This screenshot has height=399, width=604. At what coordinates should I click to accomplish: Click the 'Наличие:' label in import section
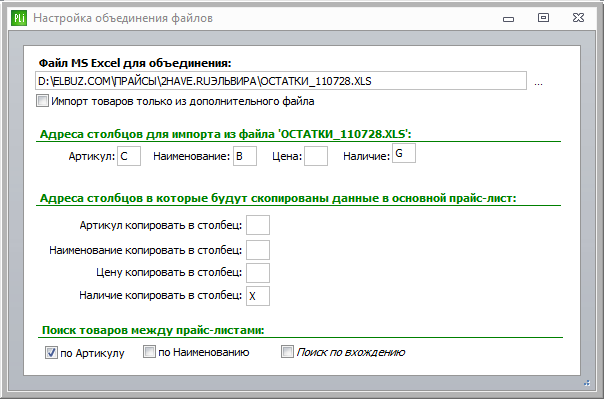[x=366, y=156]
